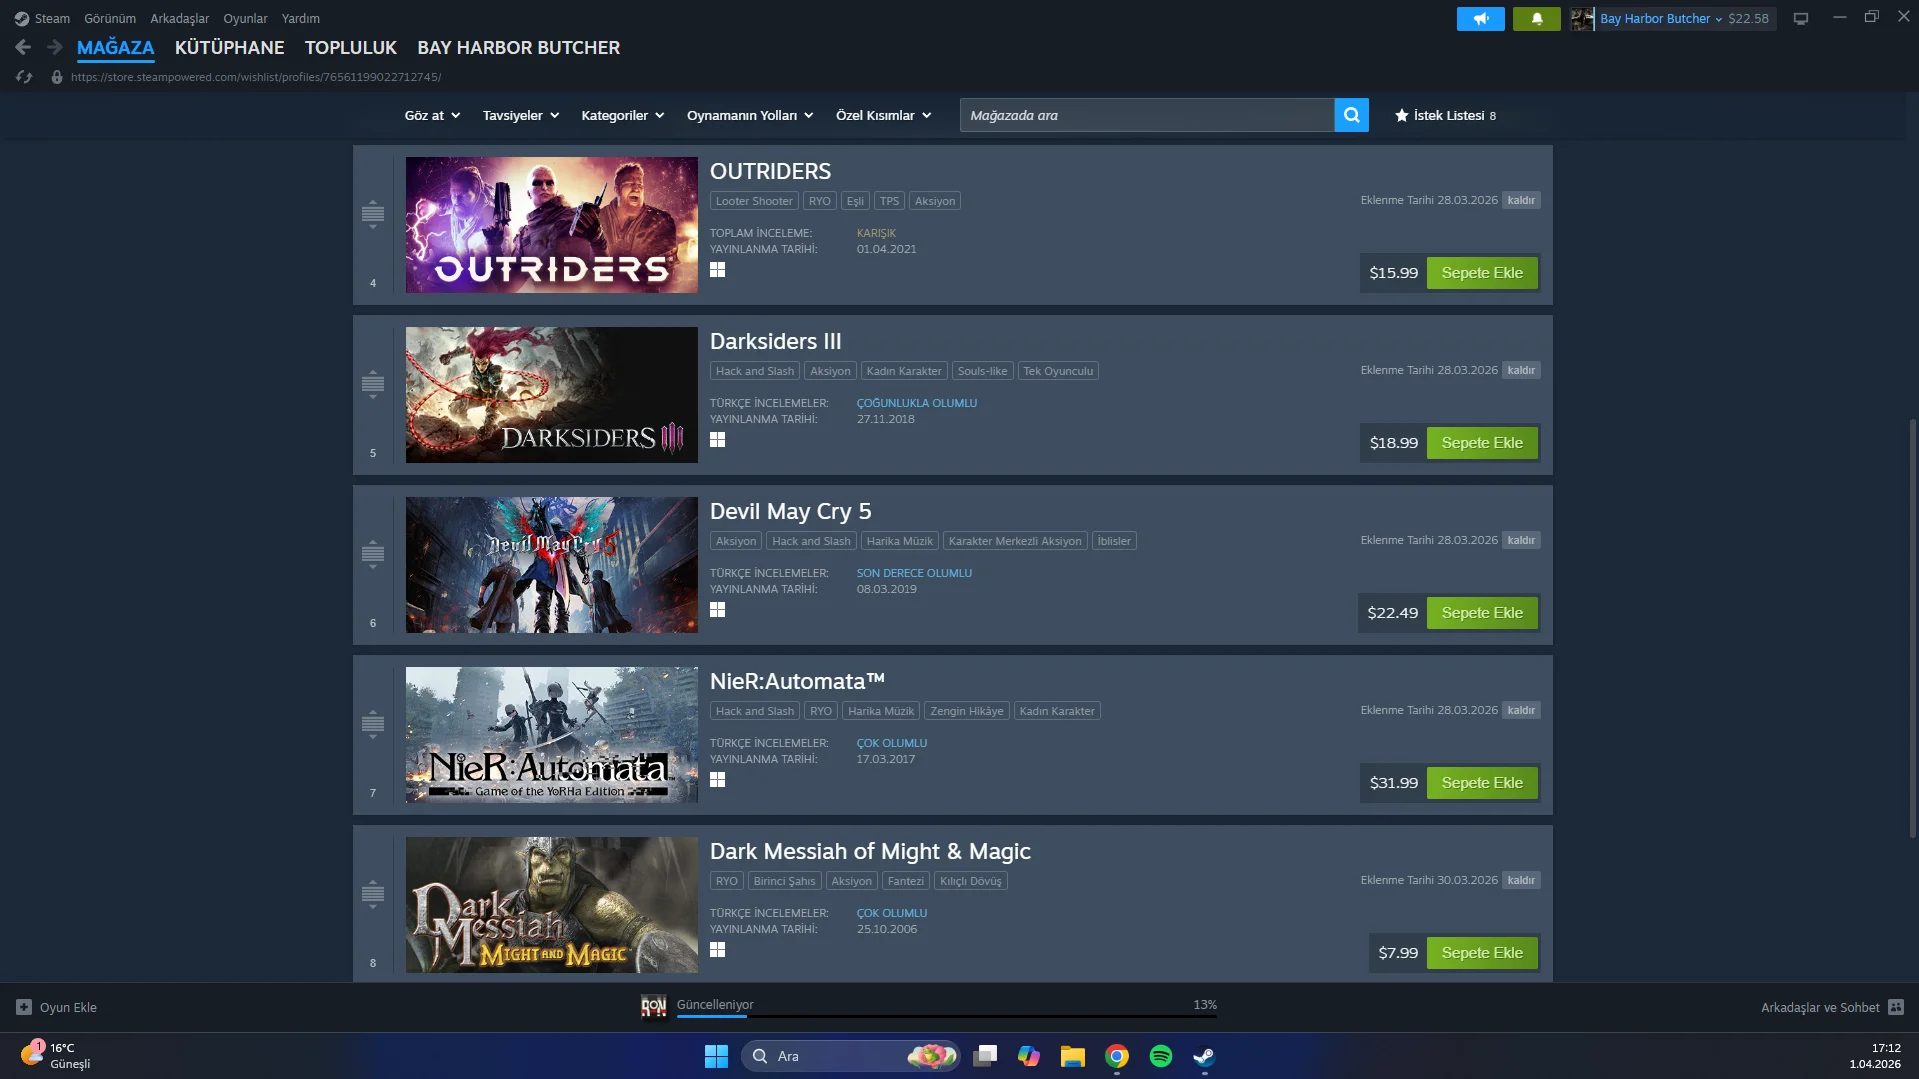Go to the MAĞAZA tab
The width and height of the screenshot is (1919, 1079).
pyautogui.click(x=115, y=47)
